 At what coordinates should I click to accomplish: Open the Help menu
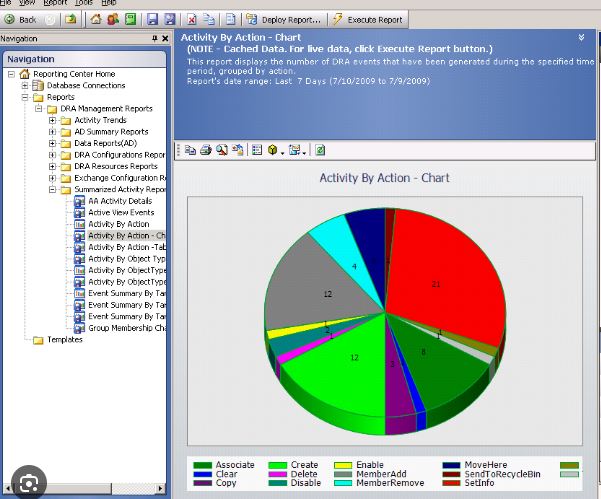pos(108,3)
